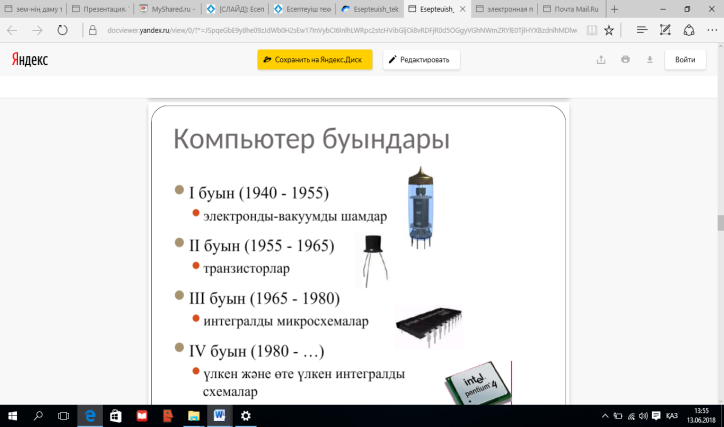Open a new browser tab
This screenshot has width=724, height=427.
click(614, 9)
